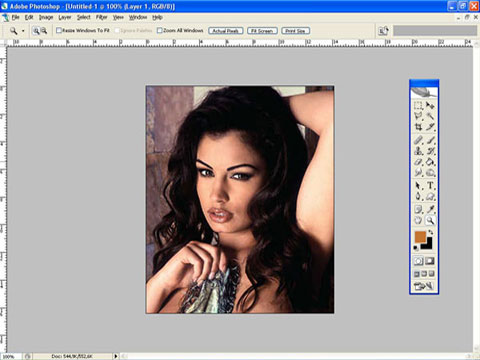Open the Filter menu
Screen dimensions: 480x360
point(102,17)
